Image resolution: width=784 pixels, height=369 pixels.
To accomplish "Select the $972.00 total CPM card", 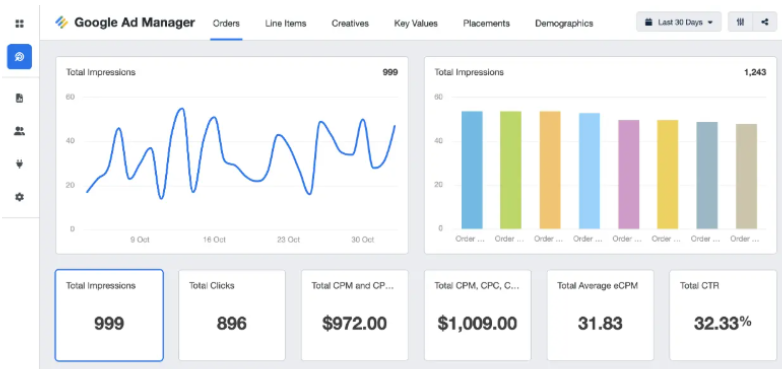I will [354, 315].
